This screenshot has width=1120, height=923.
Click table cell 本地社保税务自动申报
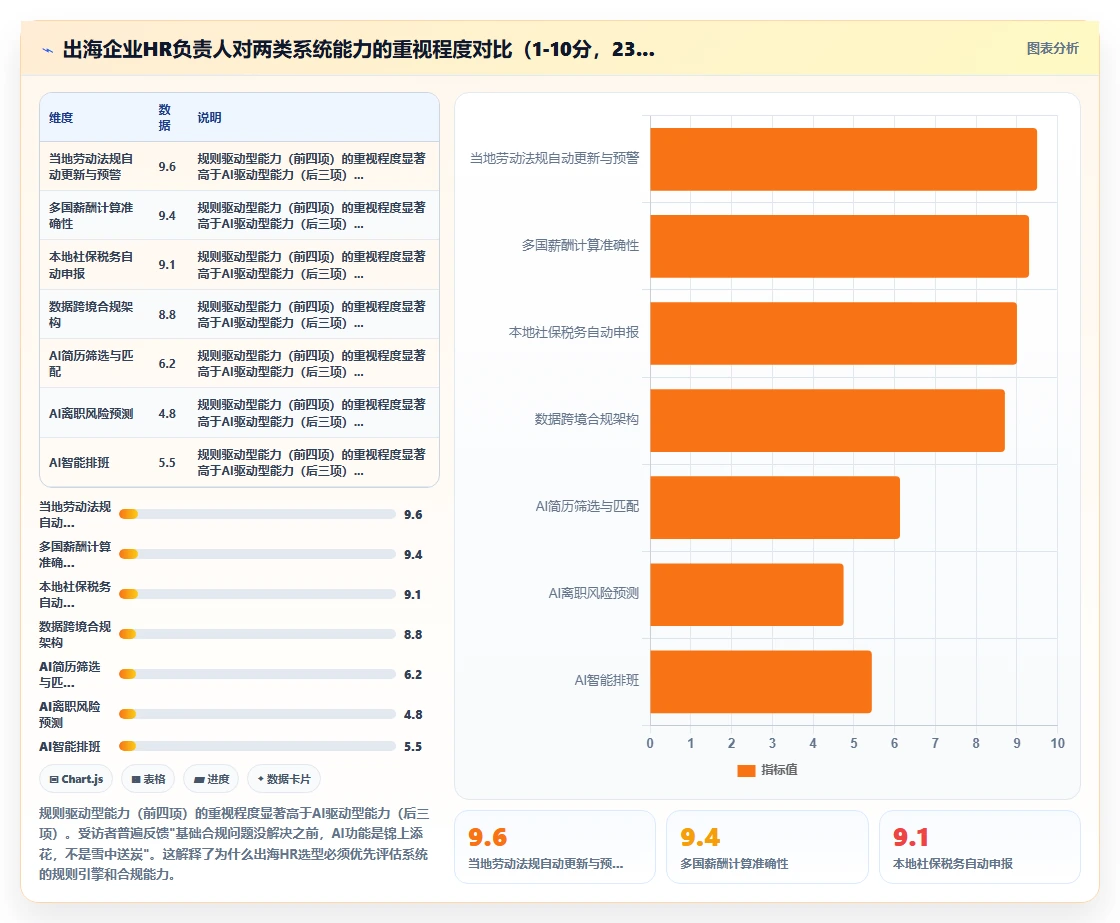(x=91, y=265)
